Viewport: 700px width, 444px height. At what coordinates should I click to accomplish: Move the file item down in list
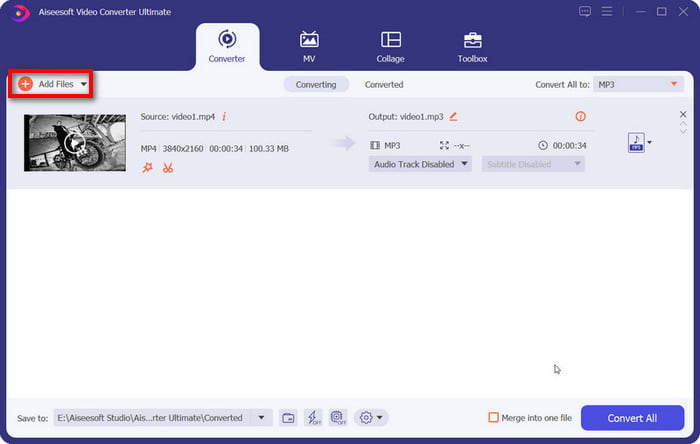[683, 131]
